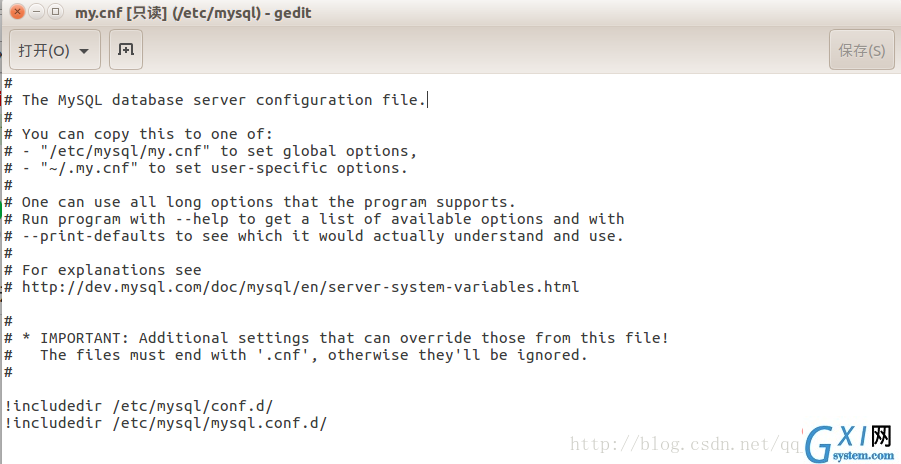Click the --print-defaults option text
Screen dimensions: 901x464
tap(94, 236)
